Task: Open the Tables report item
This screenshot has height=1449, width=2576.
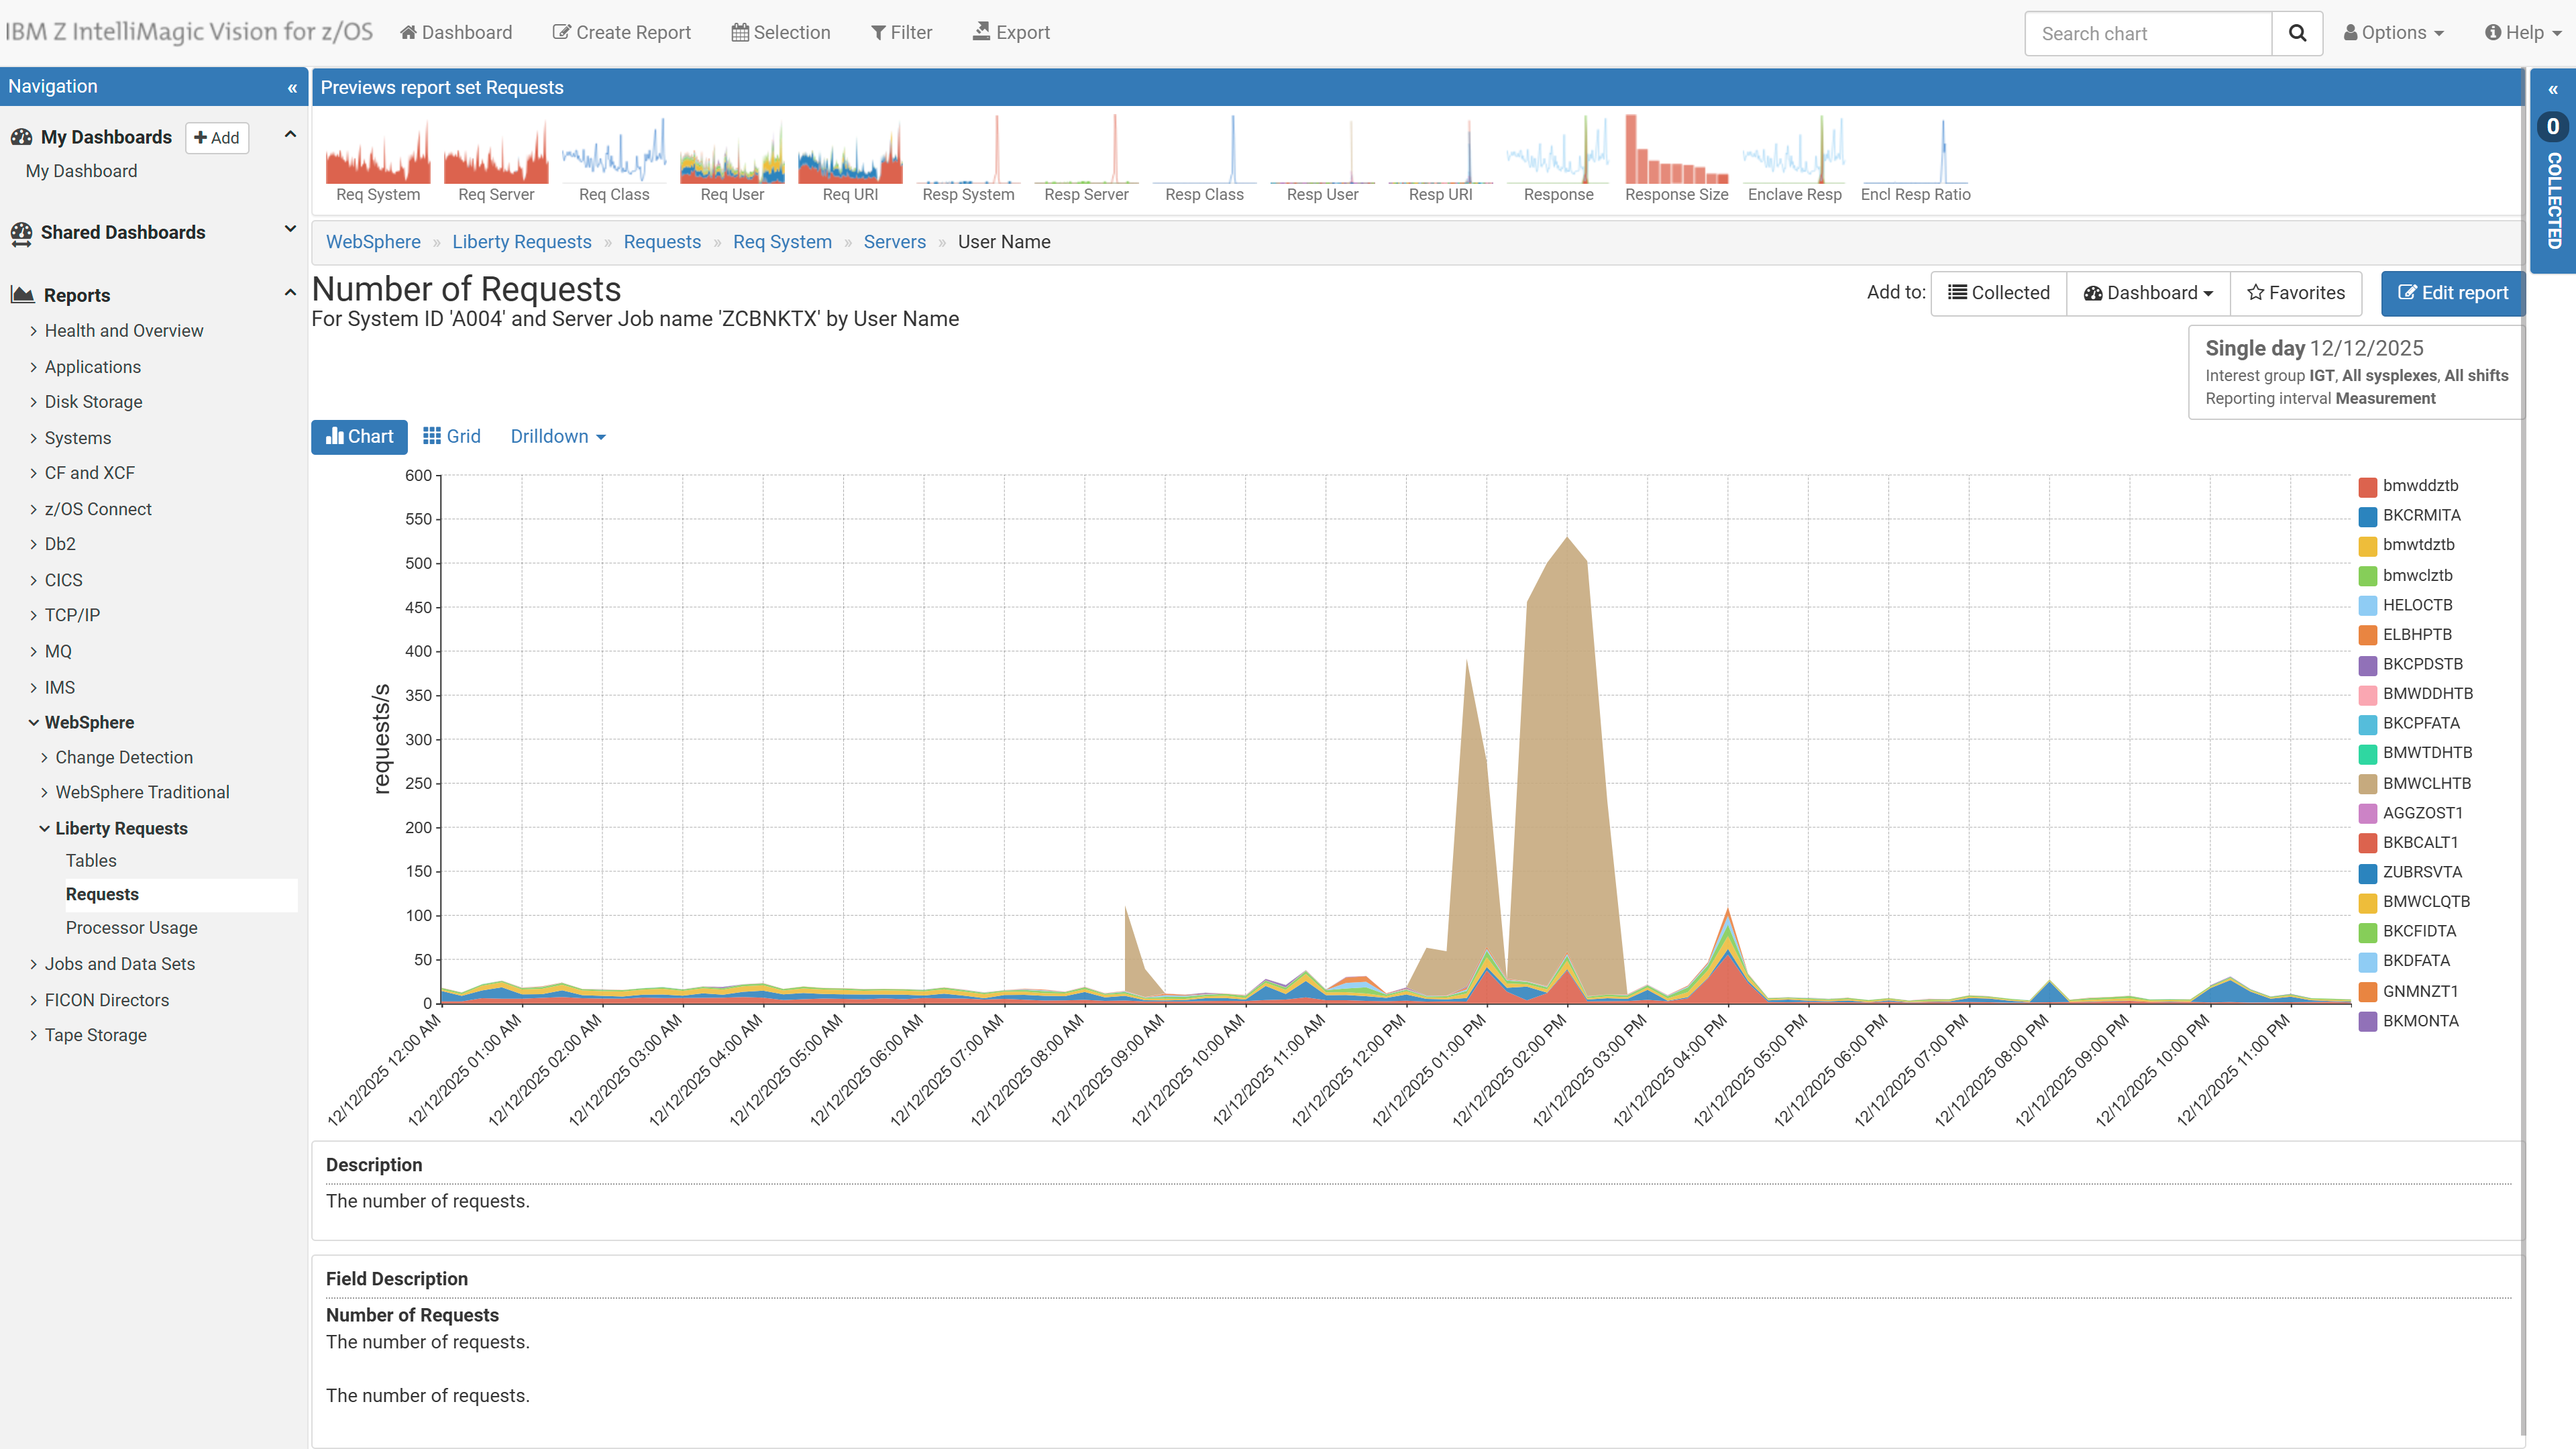Action: pos(91,860)
